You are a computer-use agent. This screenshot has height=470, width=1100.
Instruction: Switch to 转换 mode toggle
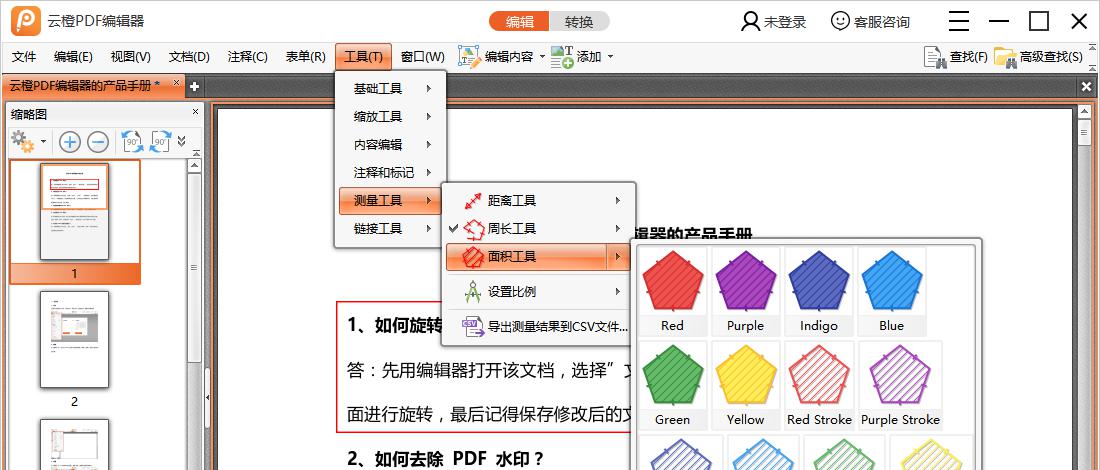tap(579, 22)
